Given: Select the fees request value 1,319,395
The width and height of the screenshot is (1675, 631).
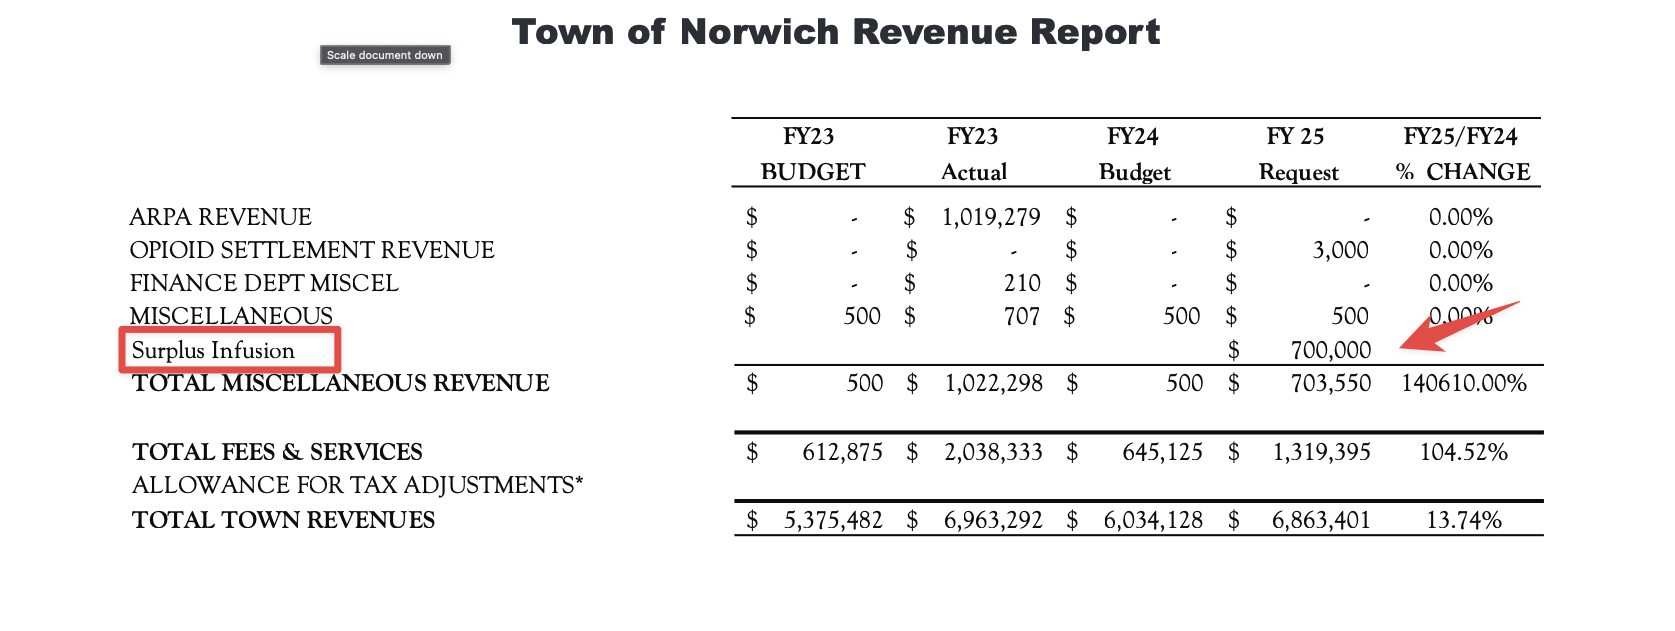Looking at the screenshot, I should pyautogui.click(x=1321, y=452).
